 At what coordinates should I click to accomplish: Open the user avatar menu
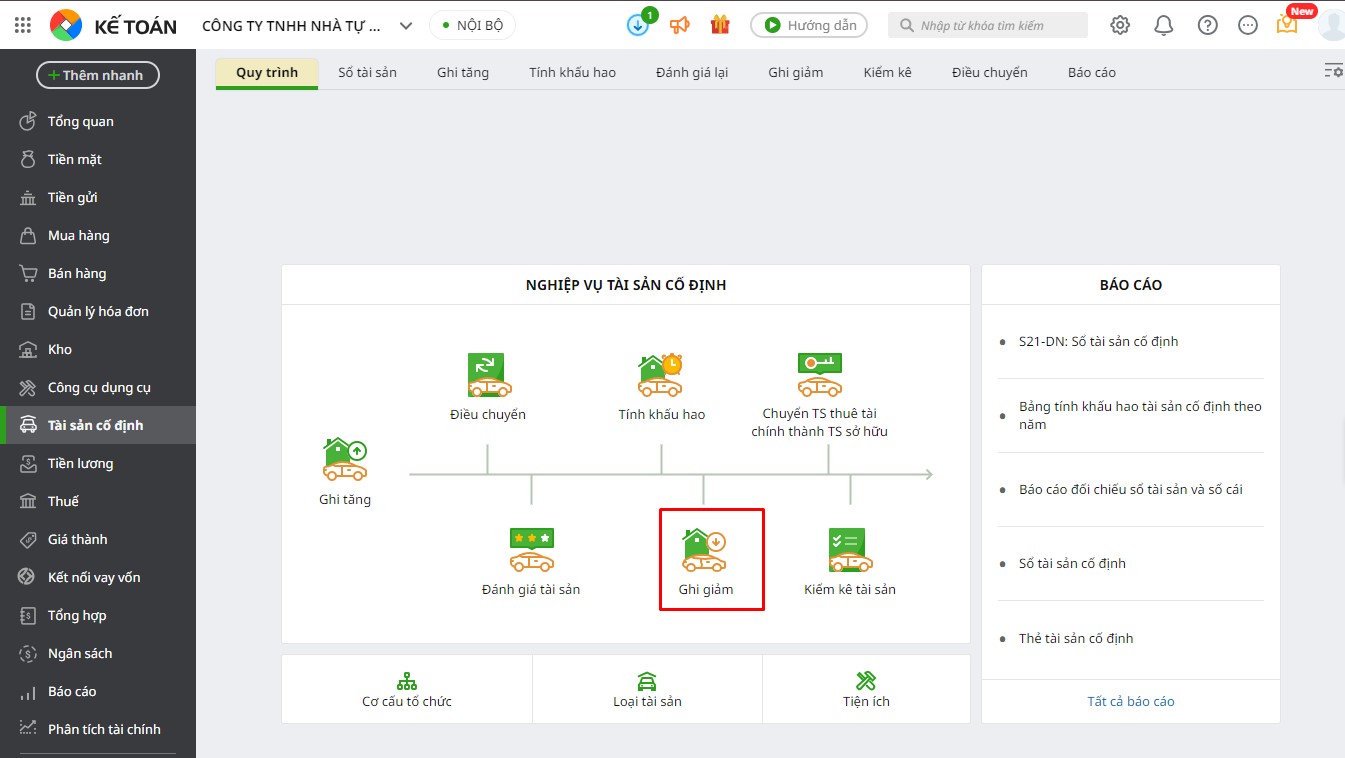click(1332, 25)
